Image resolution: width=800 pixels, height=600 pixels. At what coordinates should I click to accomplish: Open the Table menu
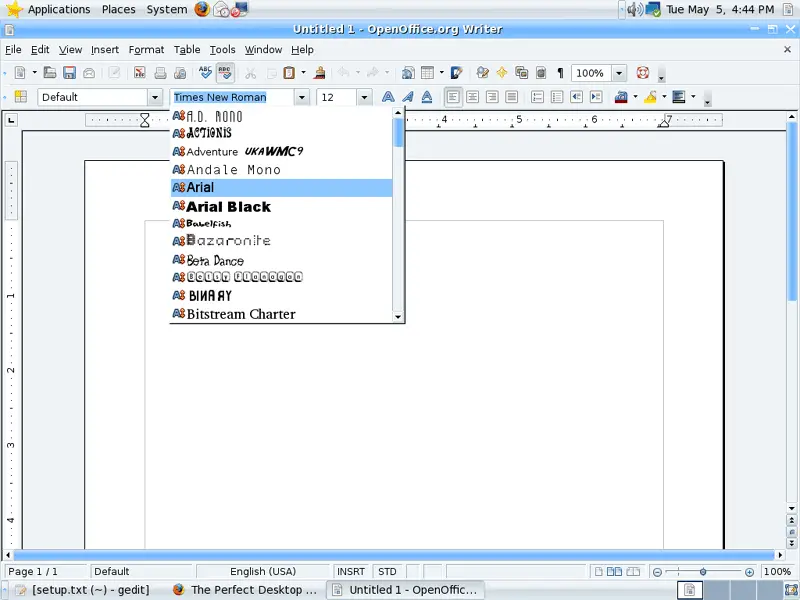(x=187, y=49)
